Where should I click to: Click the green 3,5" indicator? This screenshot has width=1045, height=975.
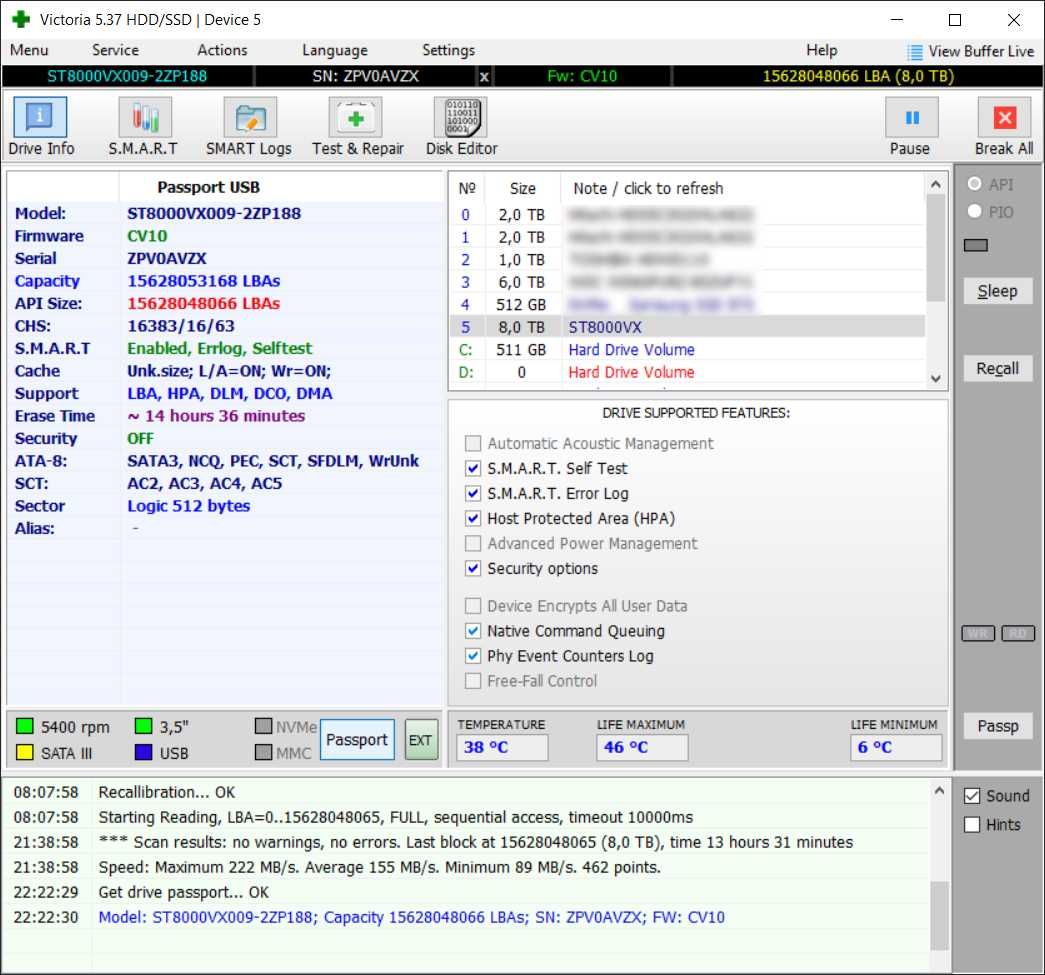143,726
